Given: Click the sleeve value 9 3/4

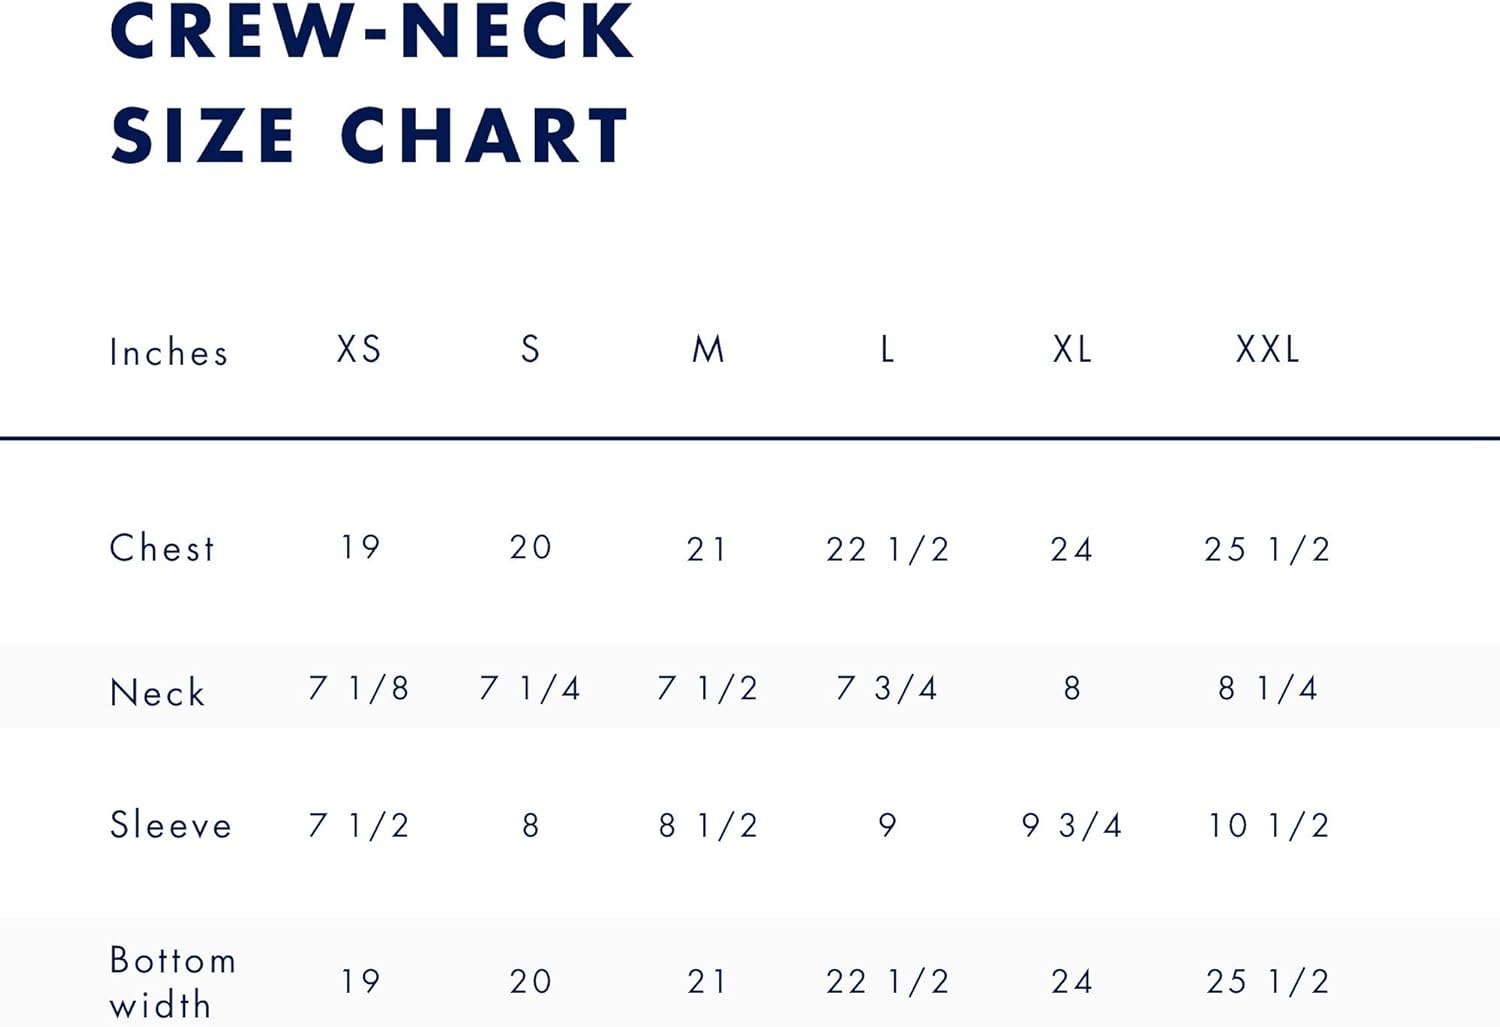Looking at the screenshot, I should click(x=1072, y=825).
